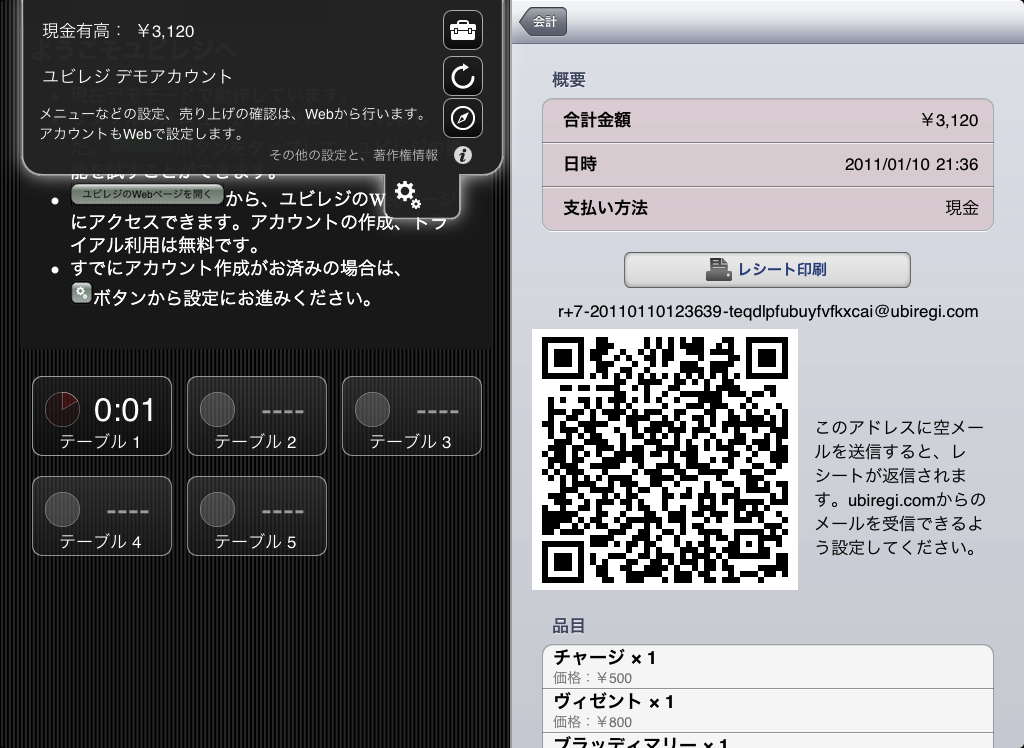Viewport: 1024px width, 748px height.
Task: Tap the Web settings description text
Action: [x=233, y=123]
